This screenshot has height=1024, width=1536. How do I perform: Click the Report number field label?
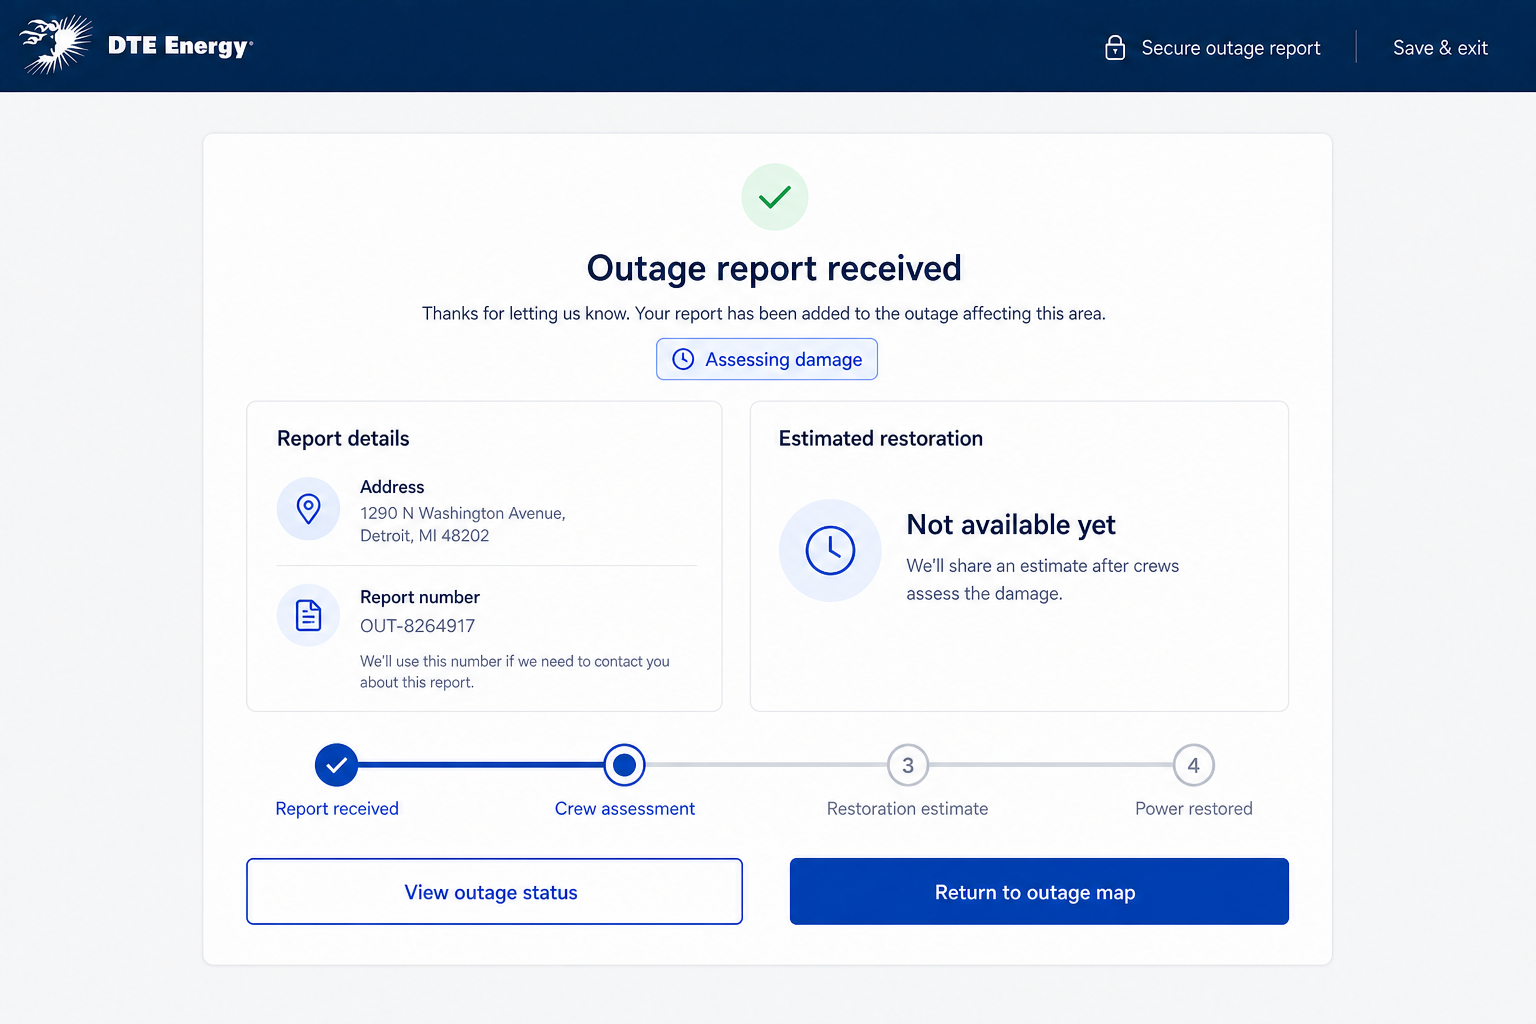420,597
